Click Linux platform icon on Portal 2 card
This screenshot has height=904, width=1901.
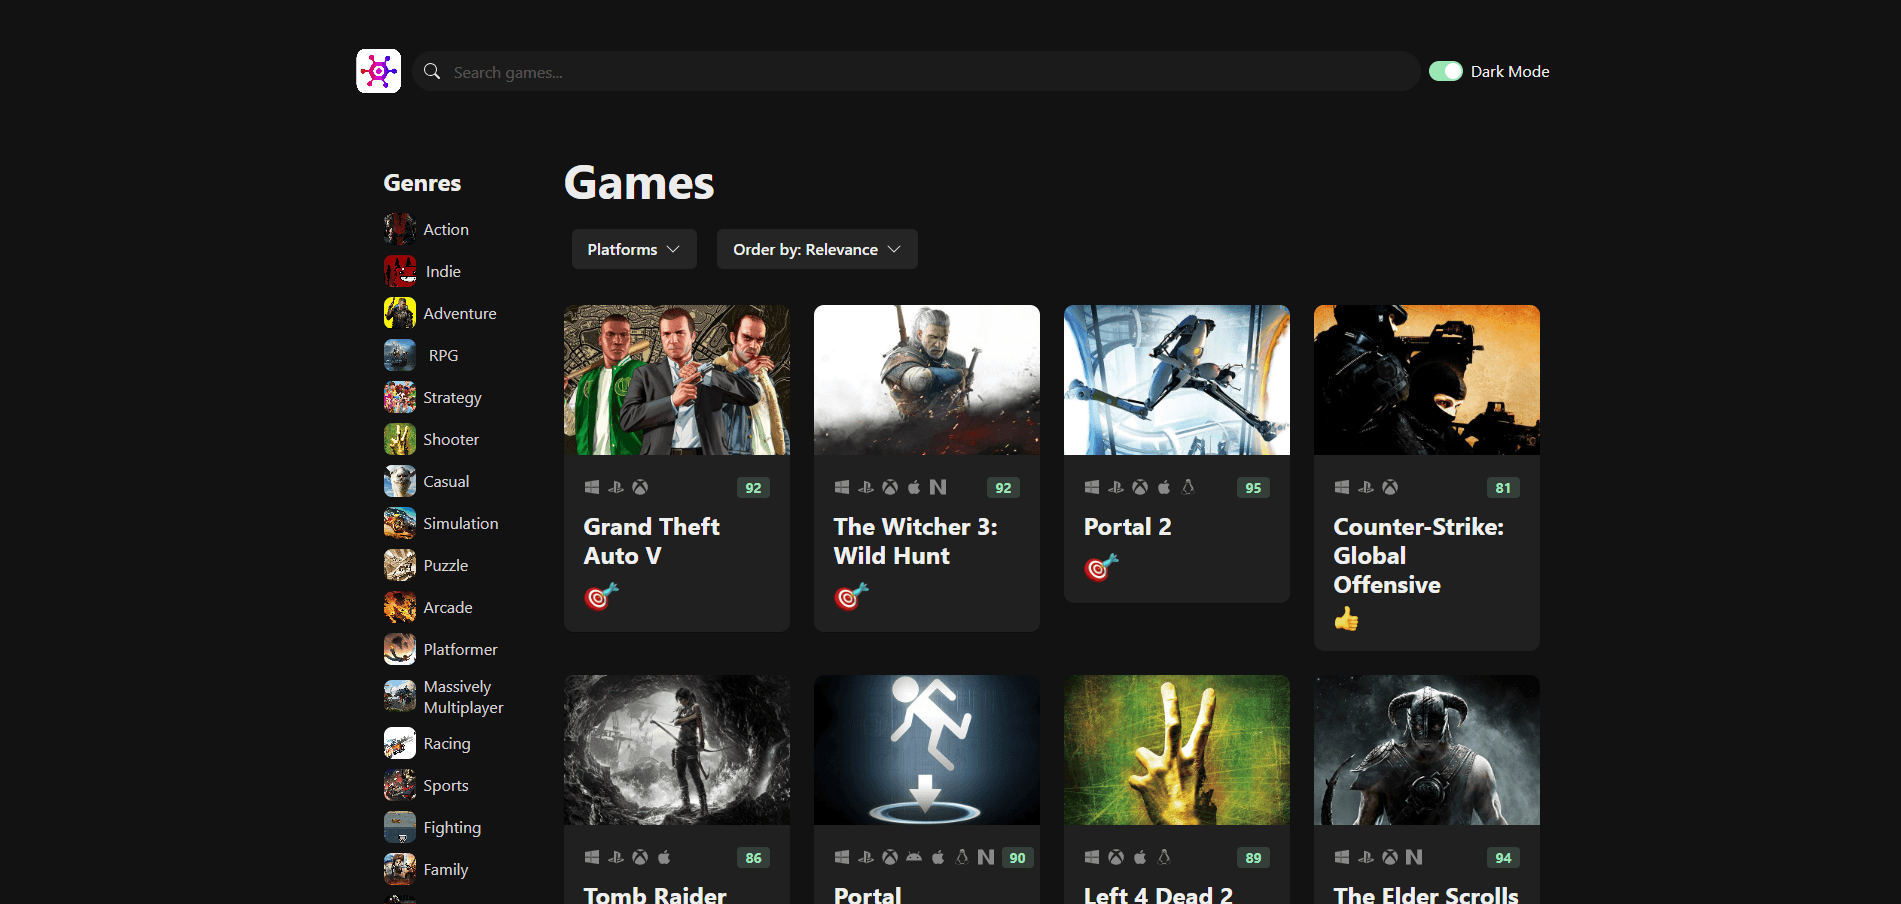click(x=1188, y=487)
